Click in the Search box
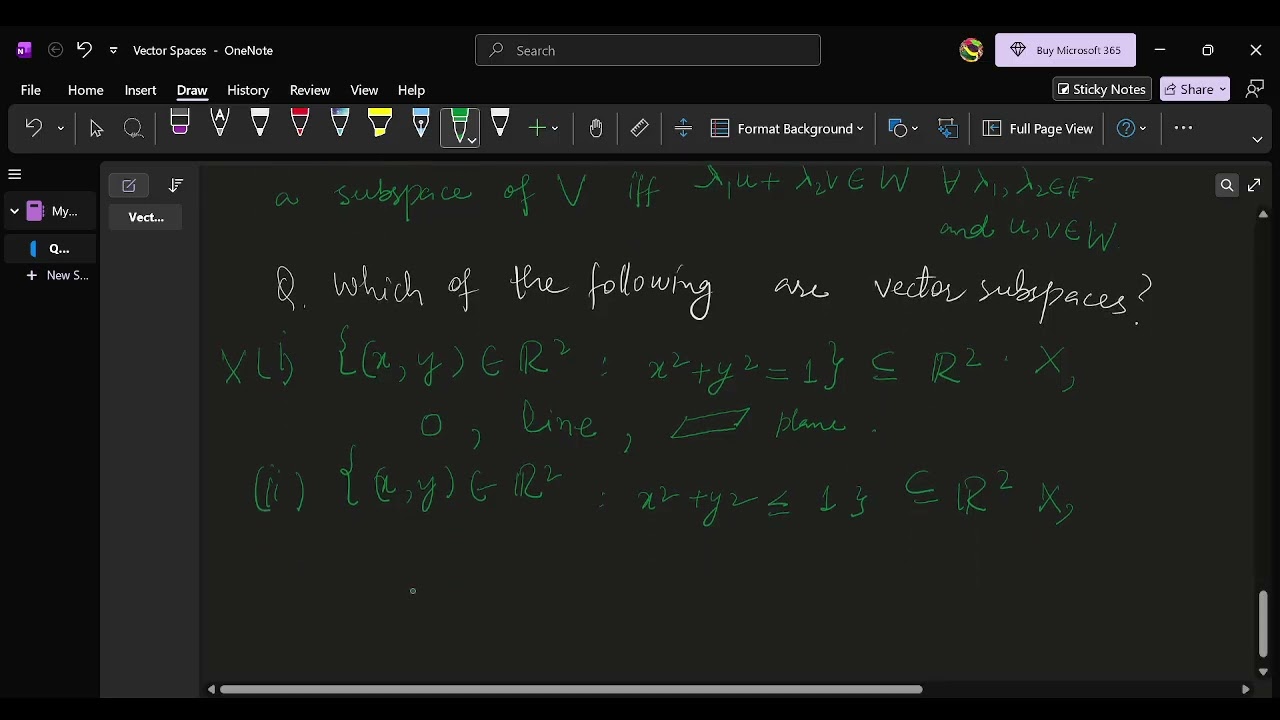1280x720 pixels. (x=648, y=50)
